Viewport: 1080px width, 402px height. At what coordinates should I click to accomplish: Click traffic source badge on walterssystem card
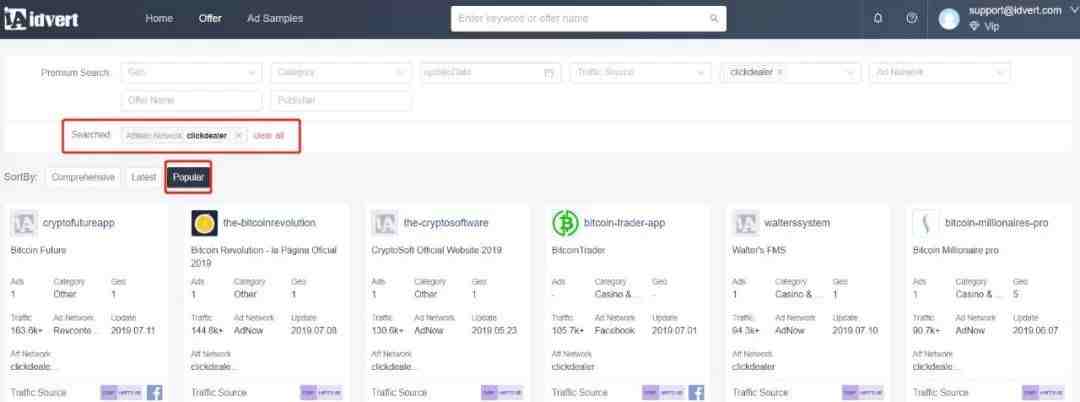(862, 392)
